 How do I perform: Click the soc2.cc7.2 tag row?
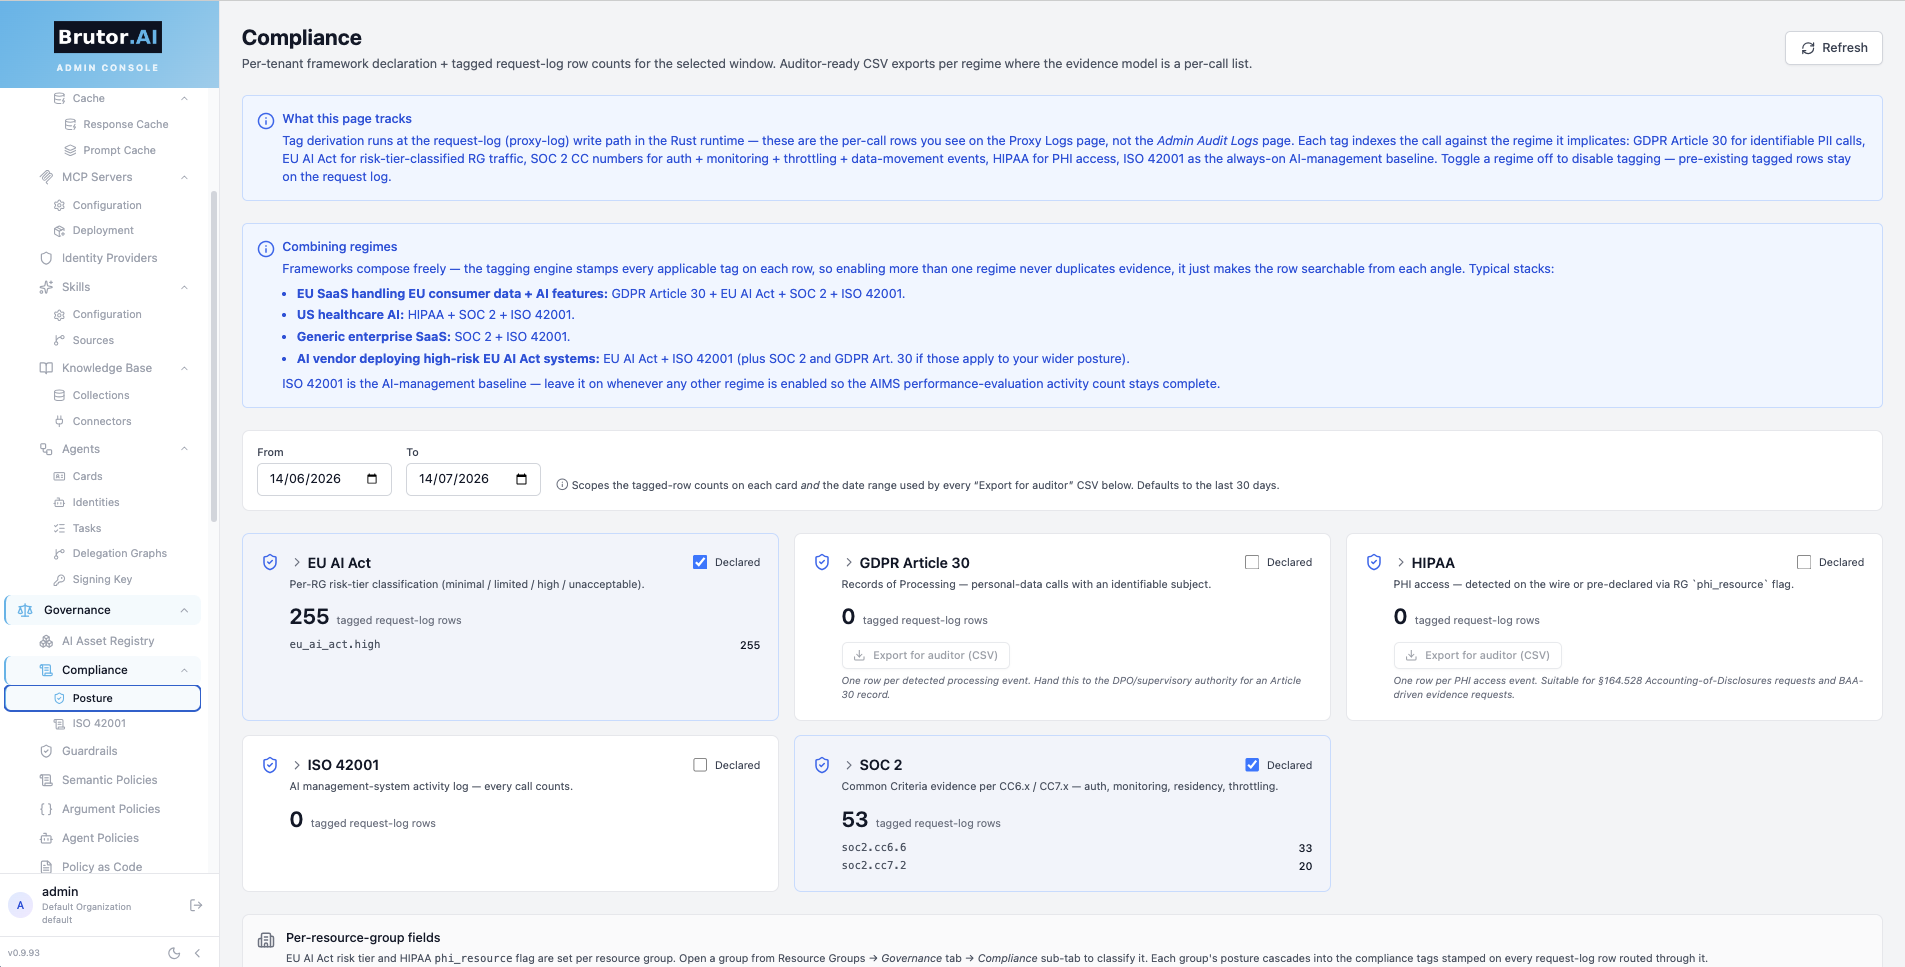[x=1077, y=866]
